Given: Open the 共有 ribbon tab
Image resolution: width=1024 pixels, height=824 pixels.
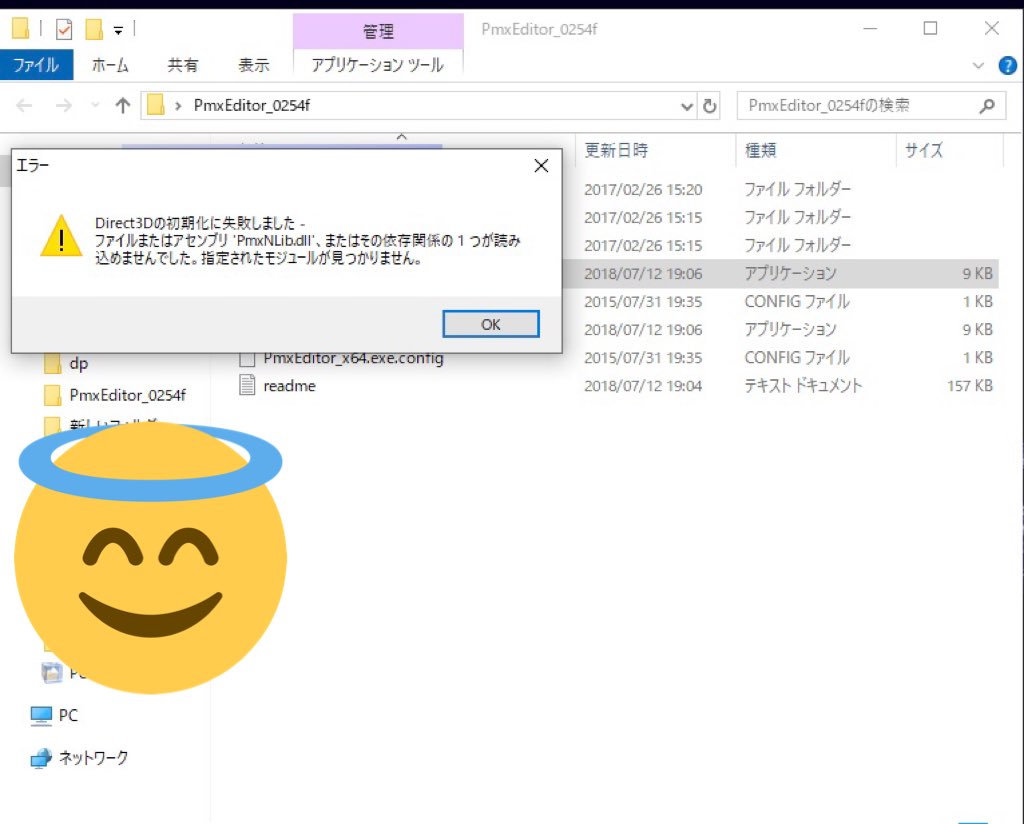Looking at the screenshot, I should click(x=182, y=65).
